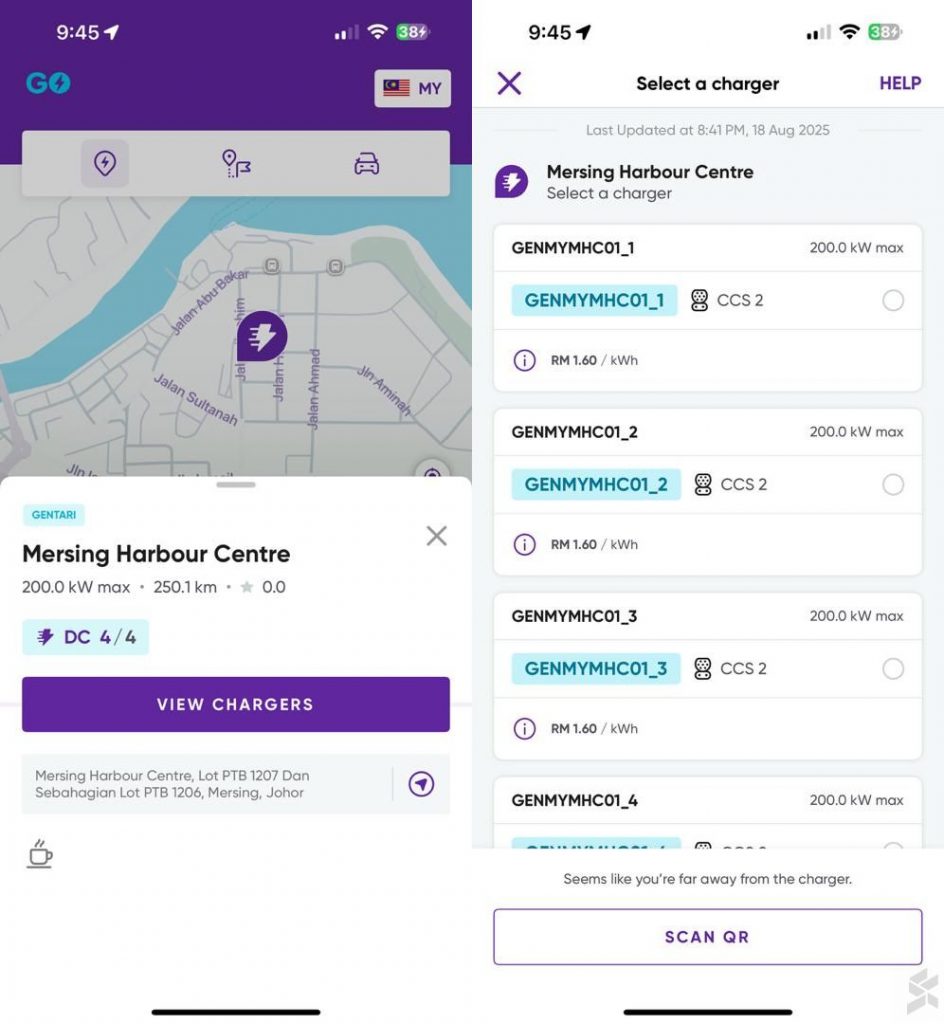Select the GENMYMHC01_3 charger radio button
Viewport: 944px width, 1024px height.
(893, 669)
